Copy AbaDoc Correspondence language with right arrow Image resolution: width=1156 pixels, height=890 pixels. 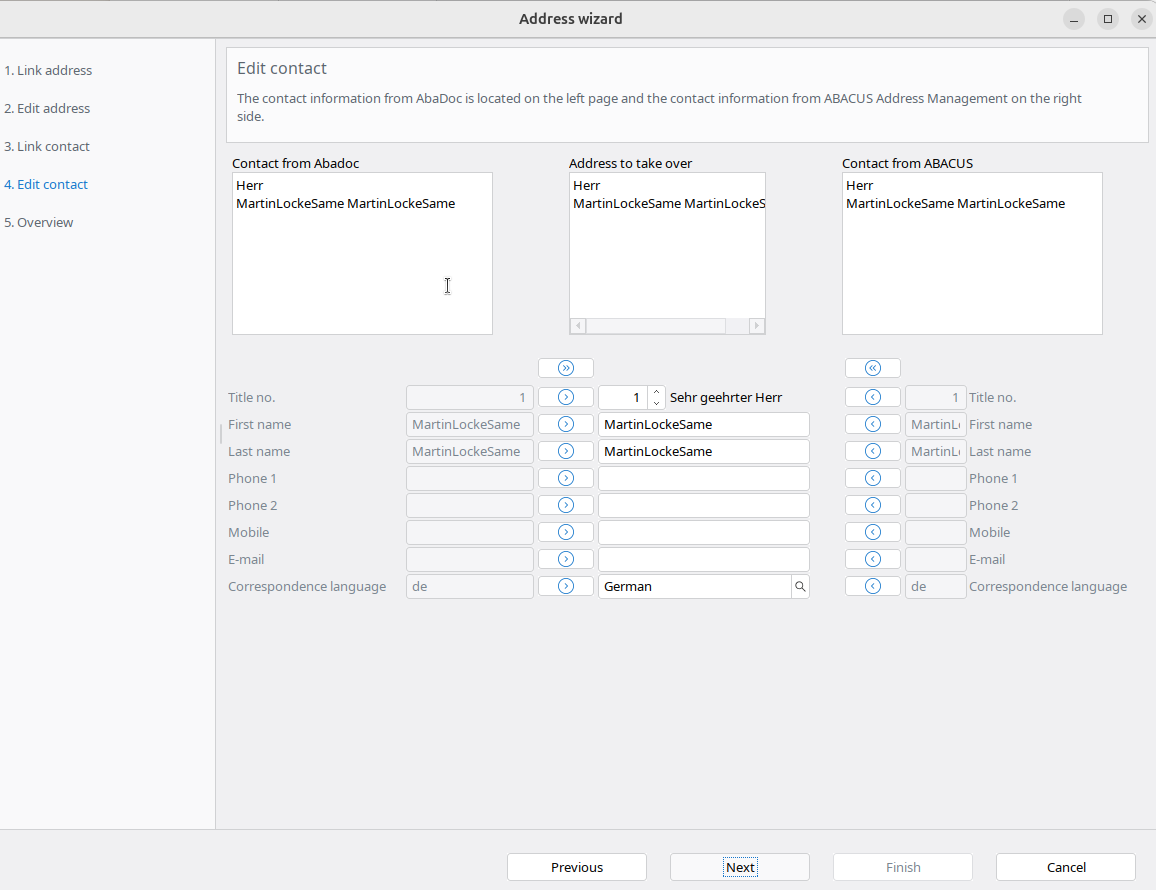click(566, 587)
